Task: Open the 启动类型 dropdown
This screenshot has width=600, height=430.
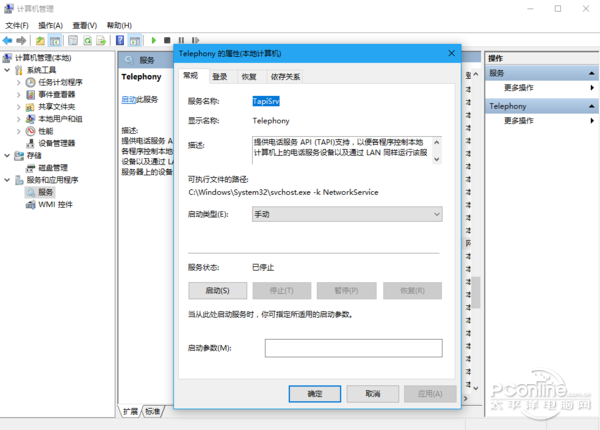Action: click(x=347, y=214)
